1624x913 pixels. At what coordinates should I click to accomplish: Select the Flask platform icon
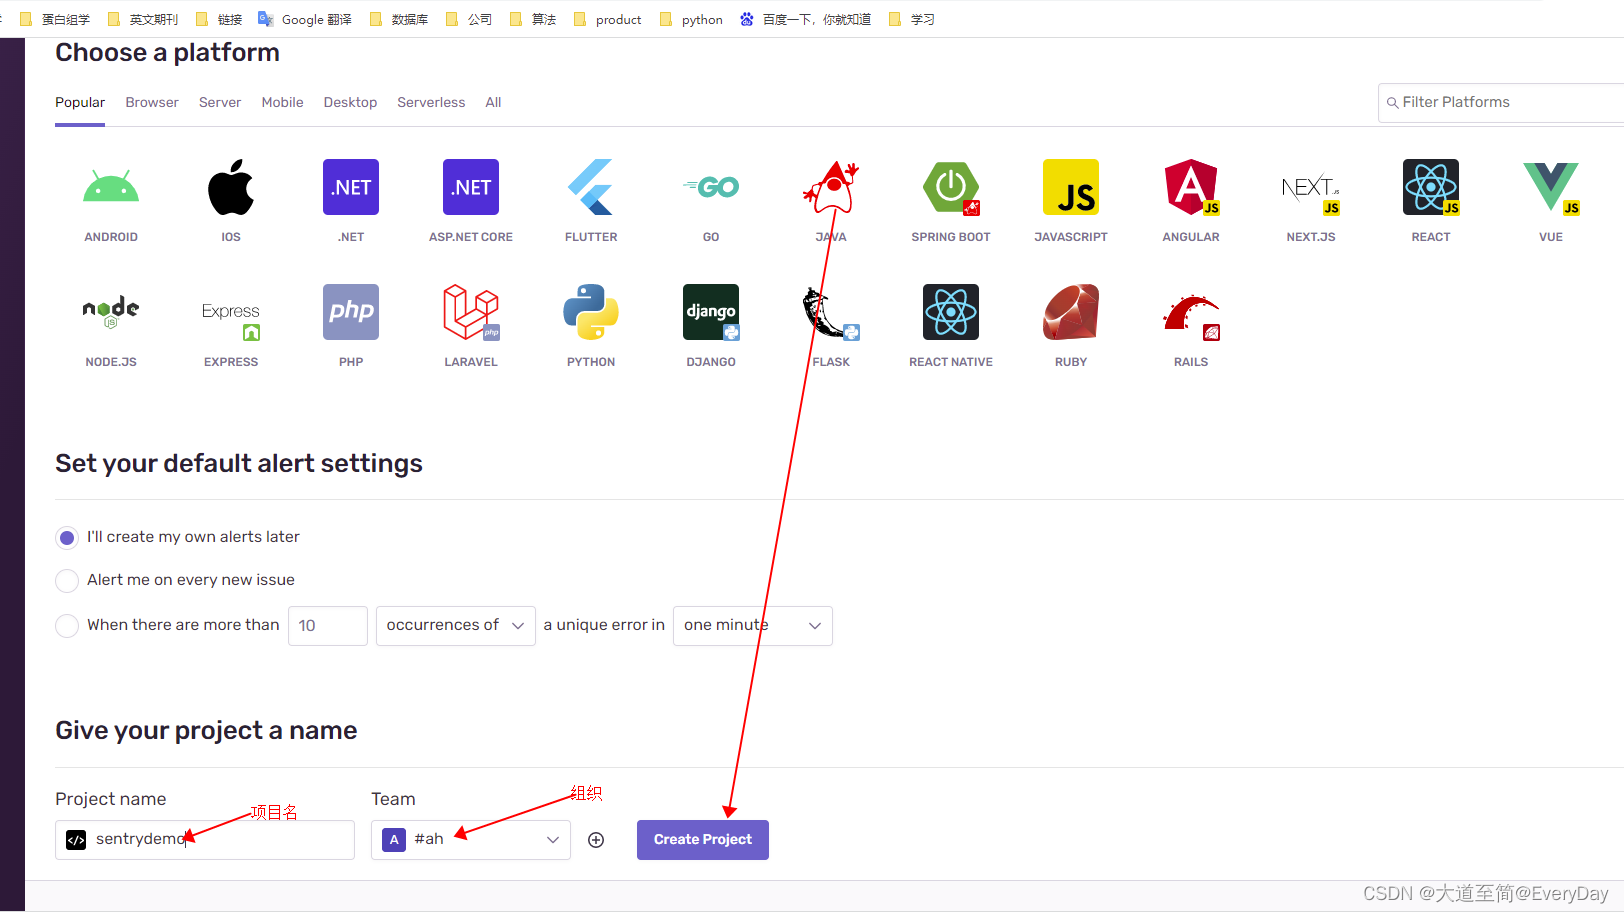pos(831,312)
